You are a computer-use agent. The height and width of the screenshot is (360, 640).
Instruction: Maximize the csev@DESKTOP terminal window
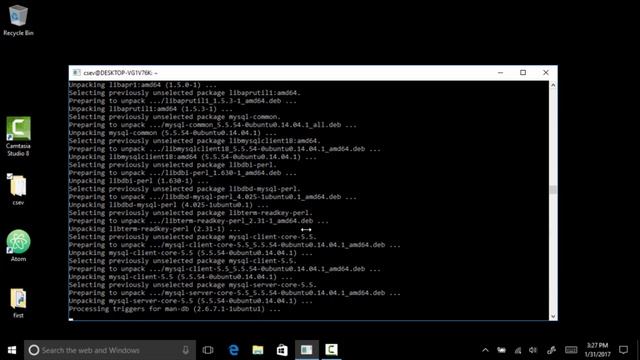(523, 73)
